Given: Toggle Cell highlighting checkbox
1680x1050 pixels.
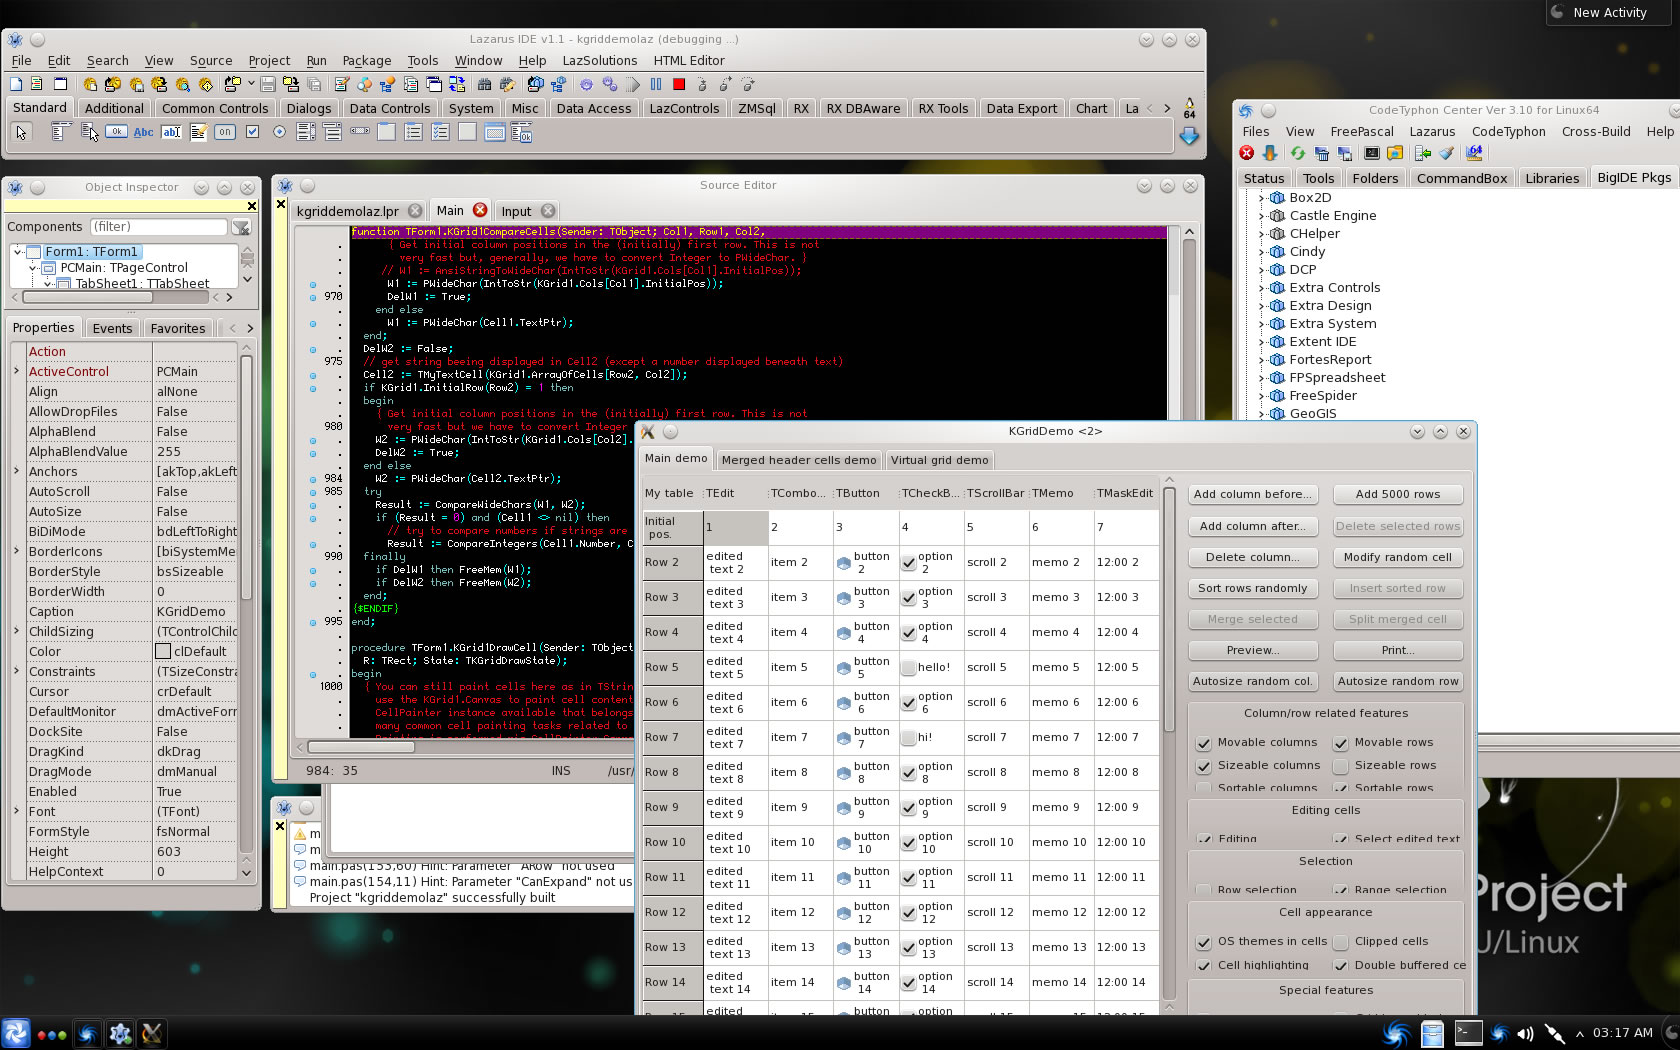Looking at the screenshot, I should [1204, 966].
